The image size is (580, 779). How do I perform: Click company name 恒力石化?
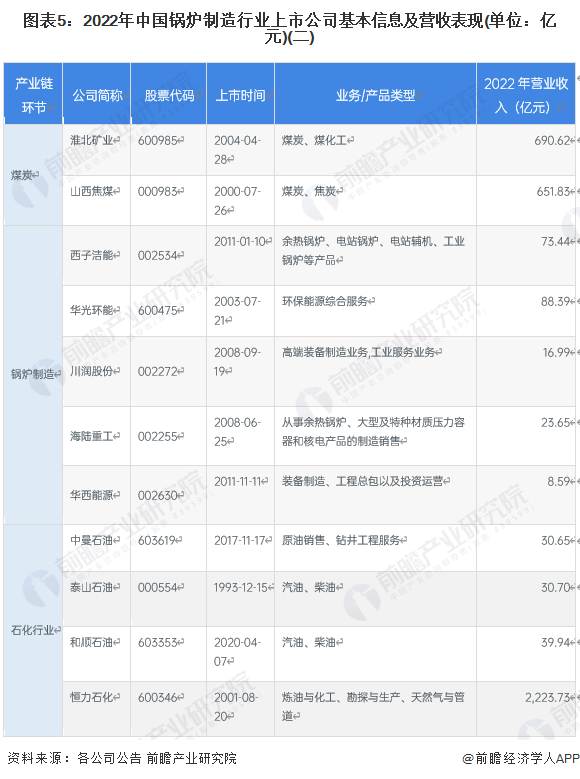tap(92, 697)
